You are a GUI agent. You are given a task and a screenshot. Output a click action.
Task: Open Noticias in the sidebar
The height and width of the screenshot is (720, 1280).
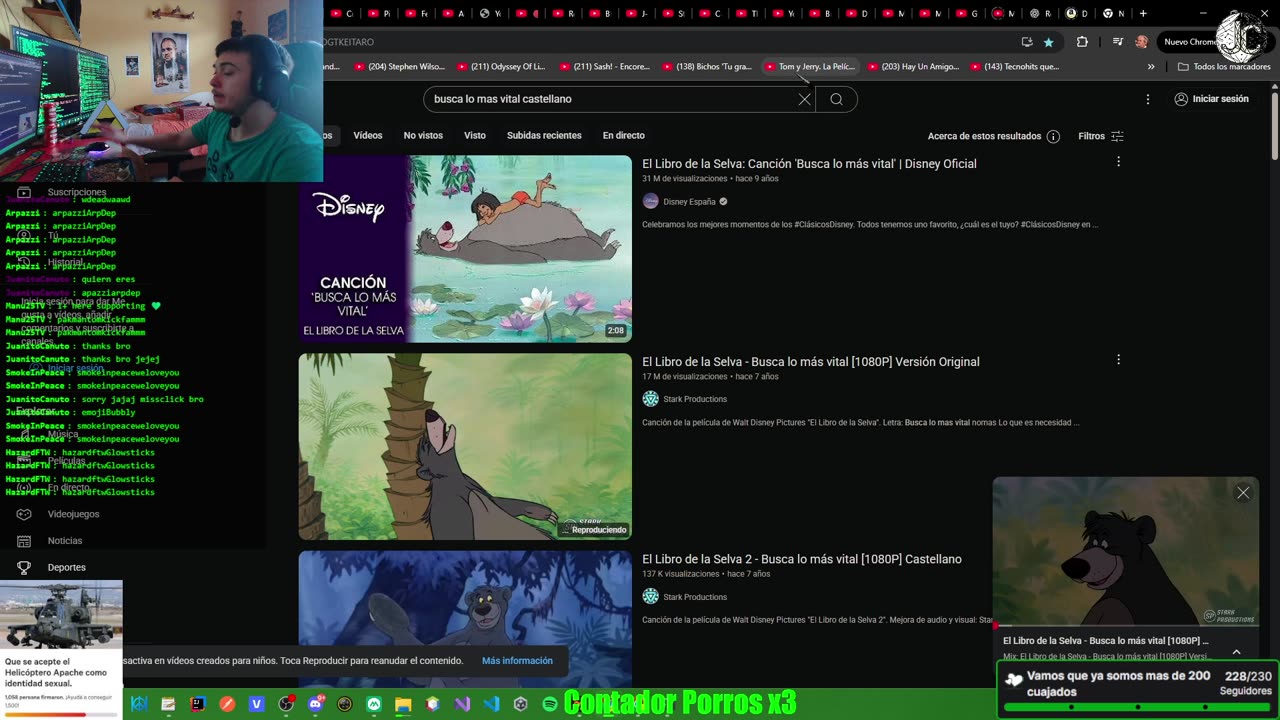pos(65,541)
